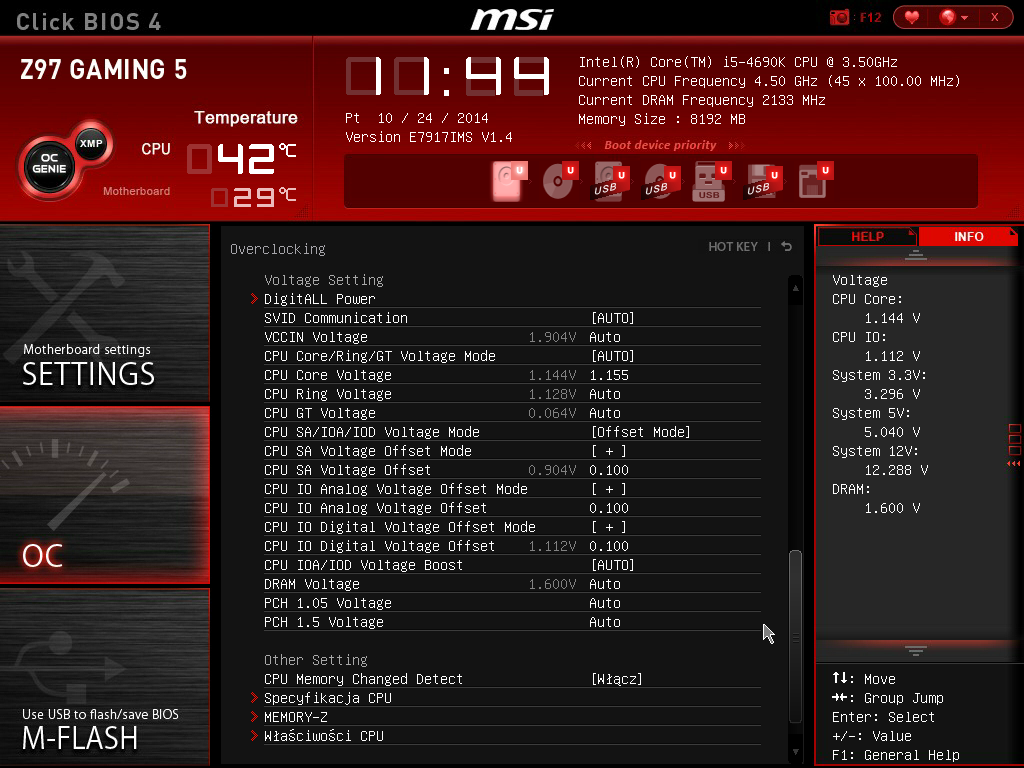Click the info panel bottom handle
This screenshot has width=1024, height=768.
(x=916, y=650)
